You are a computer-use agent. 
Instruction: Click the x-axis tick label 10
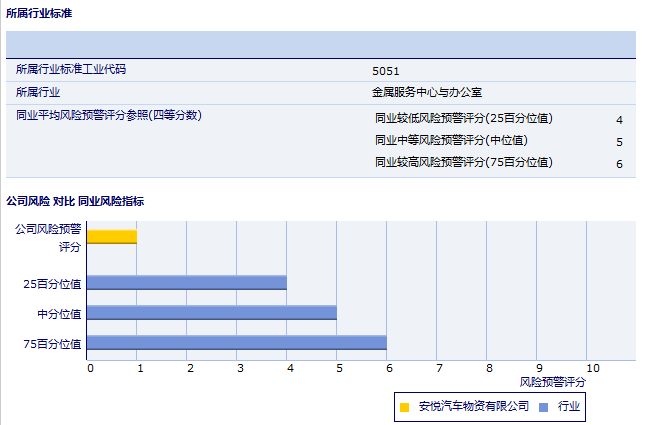[593, 368]
